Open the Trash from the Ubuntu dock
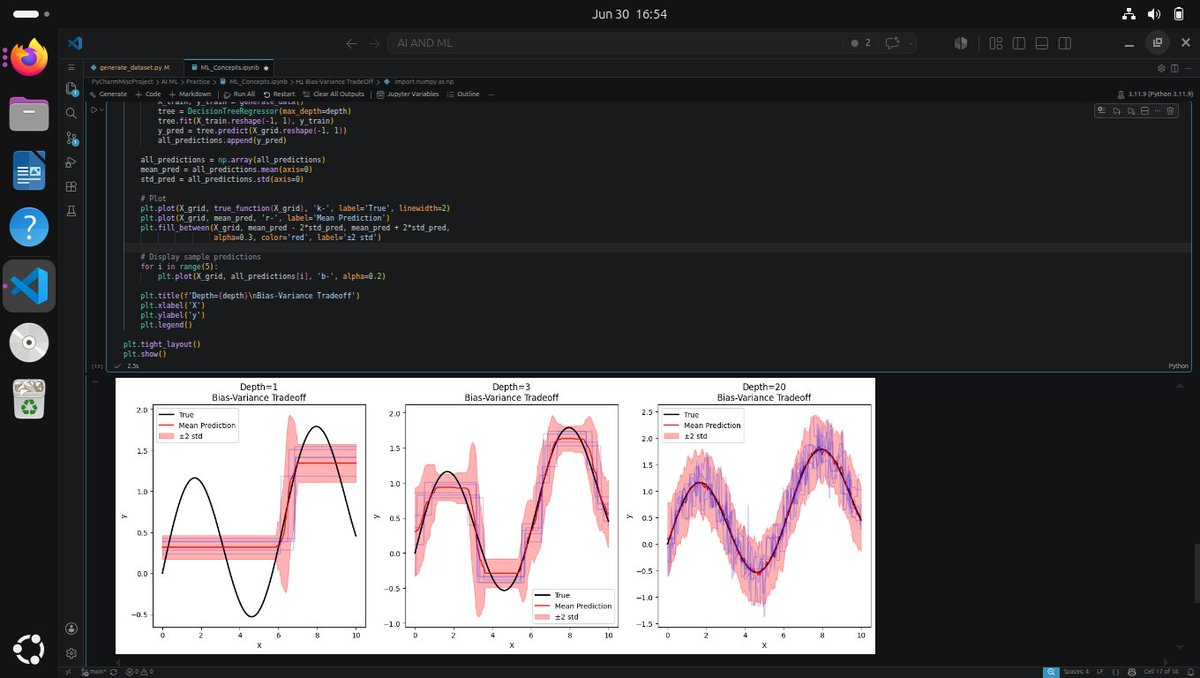This screenshot has width=1200, height=678. pyautogui.click(x=29, y=399)
